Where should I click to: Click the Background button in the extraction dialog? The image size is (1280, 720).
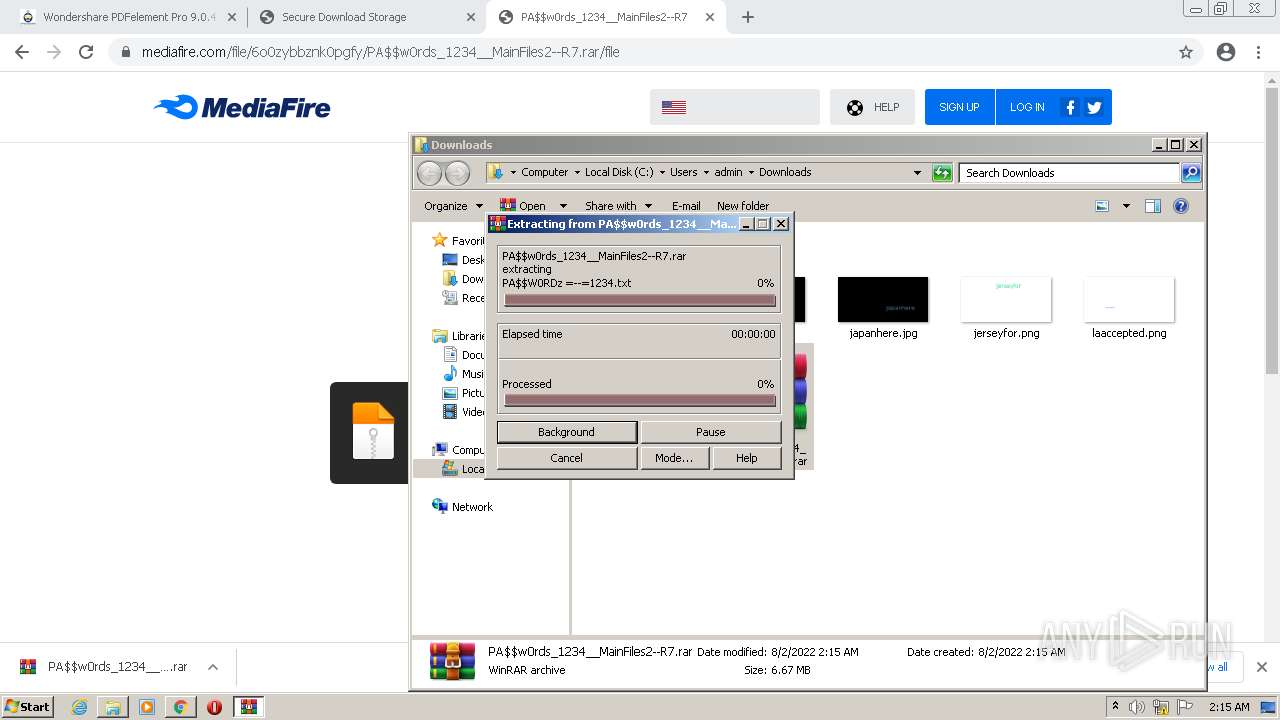click(566, 432)
